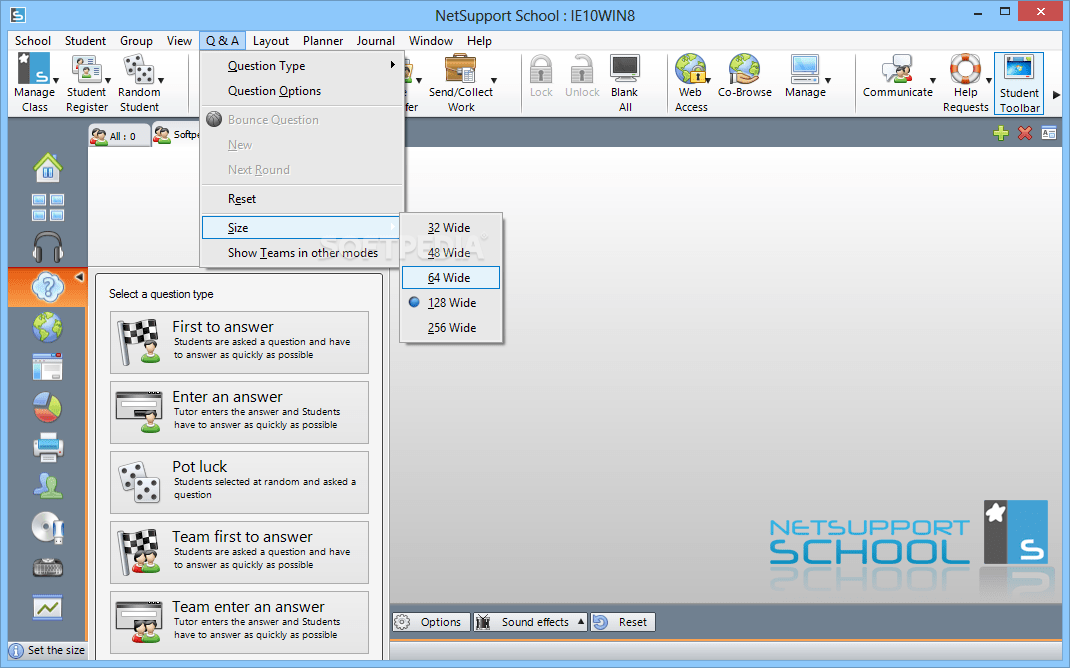Choose 48 Wide size
Screen dimensions: 1070x668
click(451, 253)
